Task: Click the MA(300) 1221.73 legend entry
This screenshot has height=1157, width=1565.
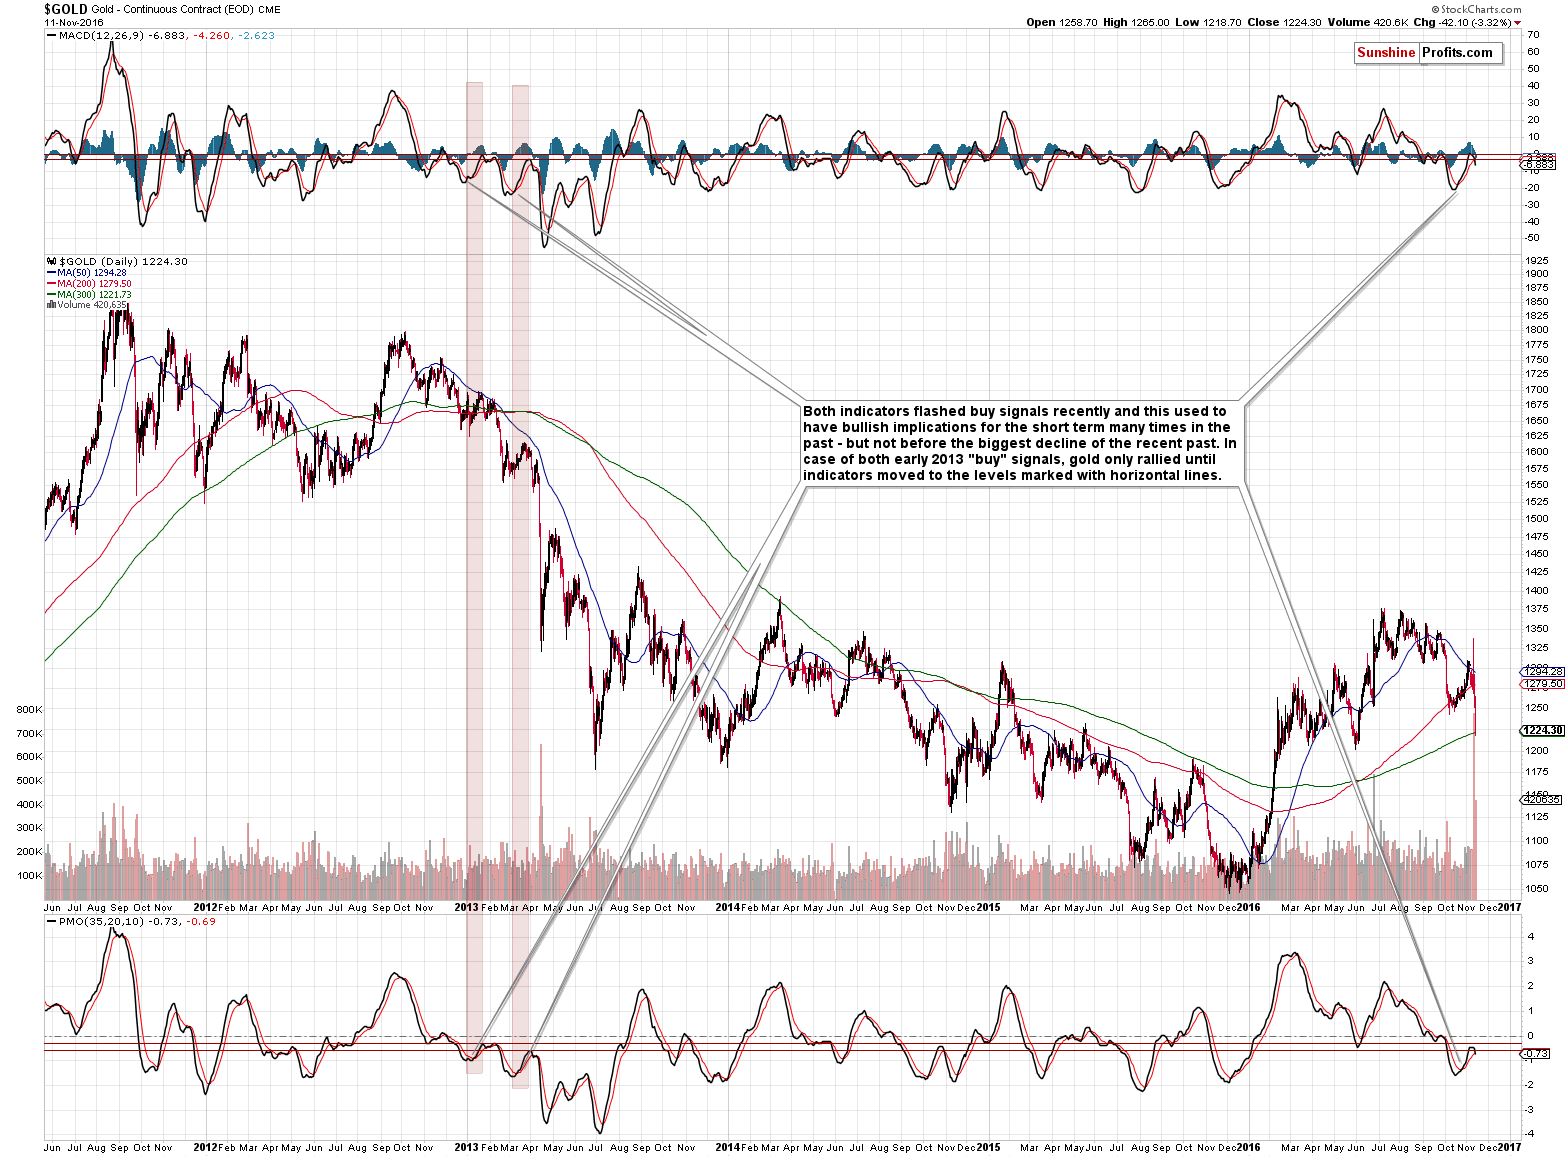Action: (94, 295)
